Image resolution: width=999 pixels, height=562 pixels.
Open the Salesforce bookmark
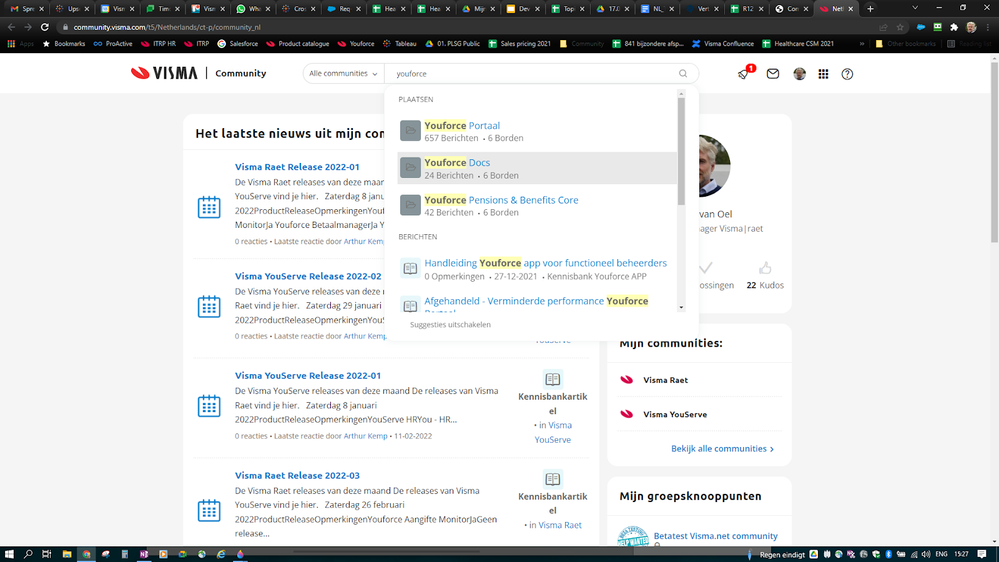pos(238,44)
